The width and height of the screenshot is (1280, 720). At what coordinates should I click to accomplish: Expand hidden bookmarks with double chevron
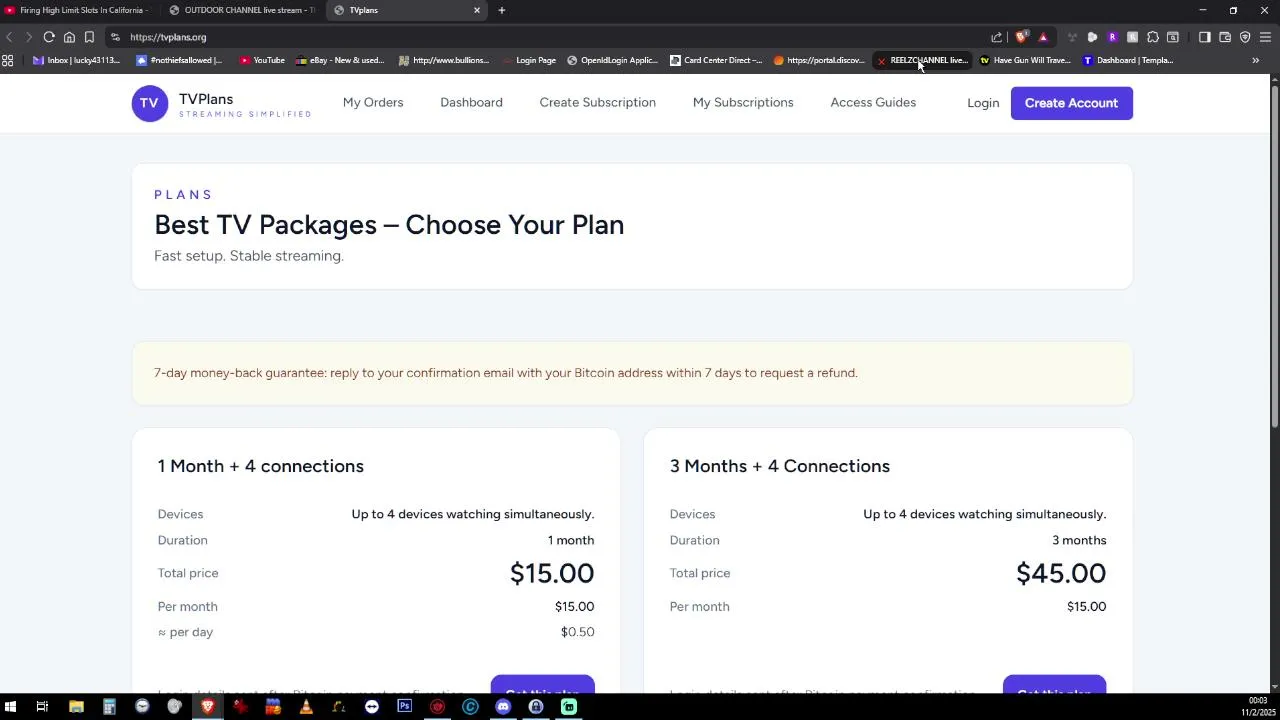coord(1255,60)
